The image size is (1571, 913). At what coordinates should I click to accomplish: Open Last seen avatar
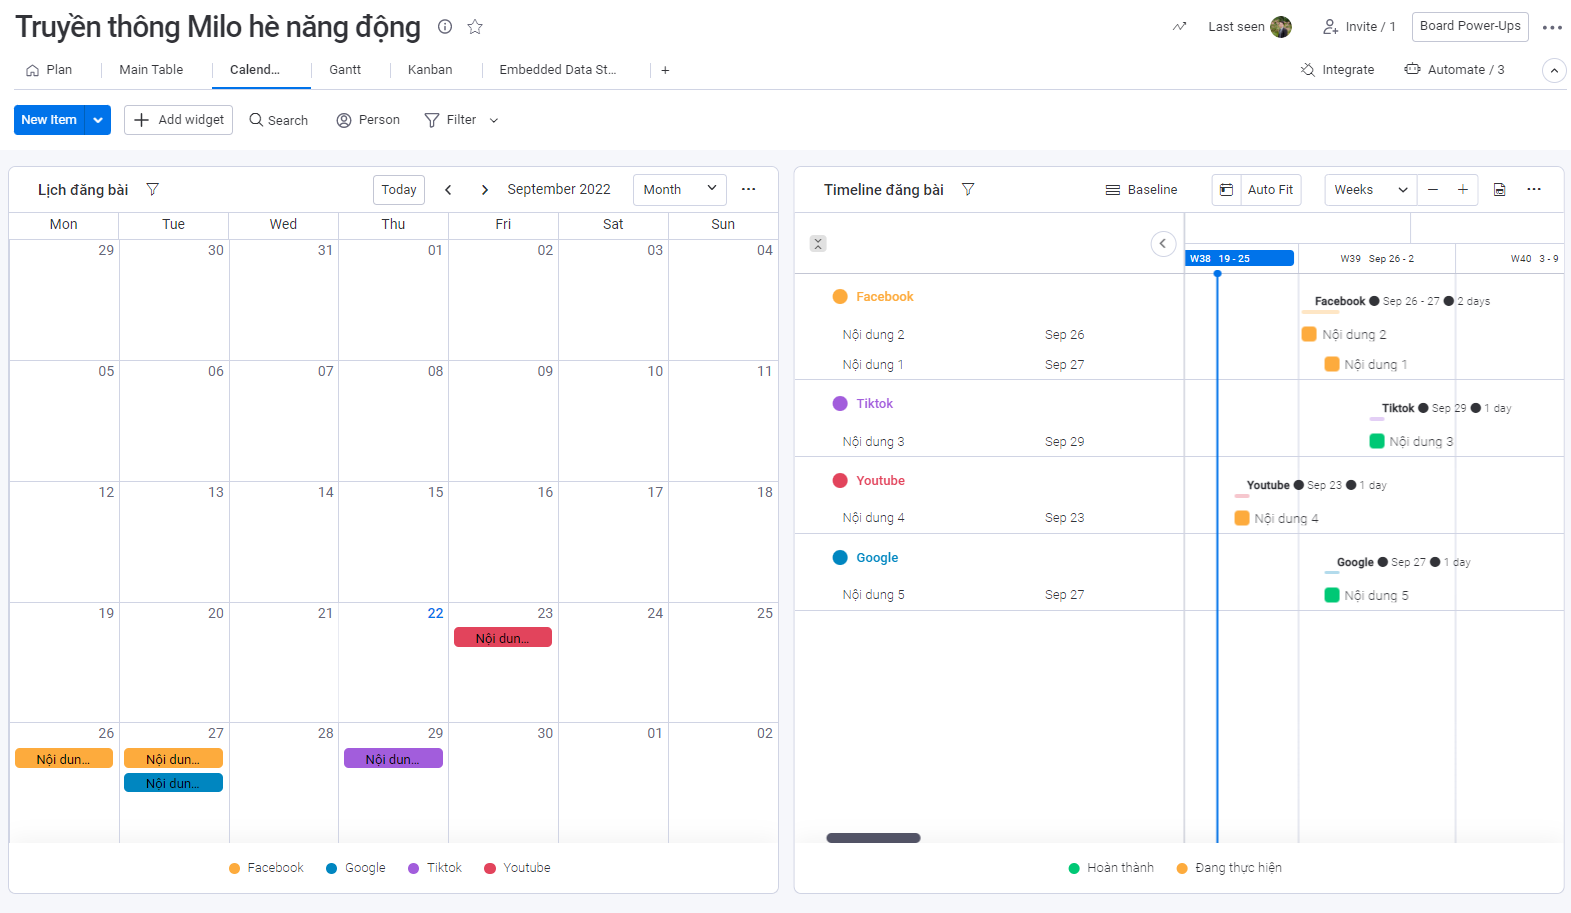tap(1281, 27)
